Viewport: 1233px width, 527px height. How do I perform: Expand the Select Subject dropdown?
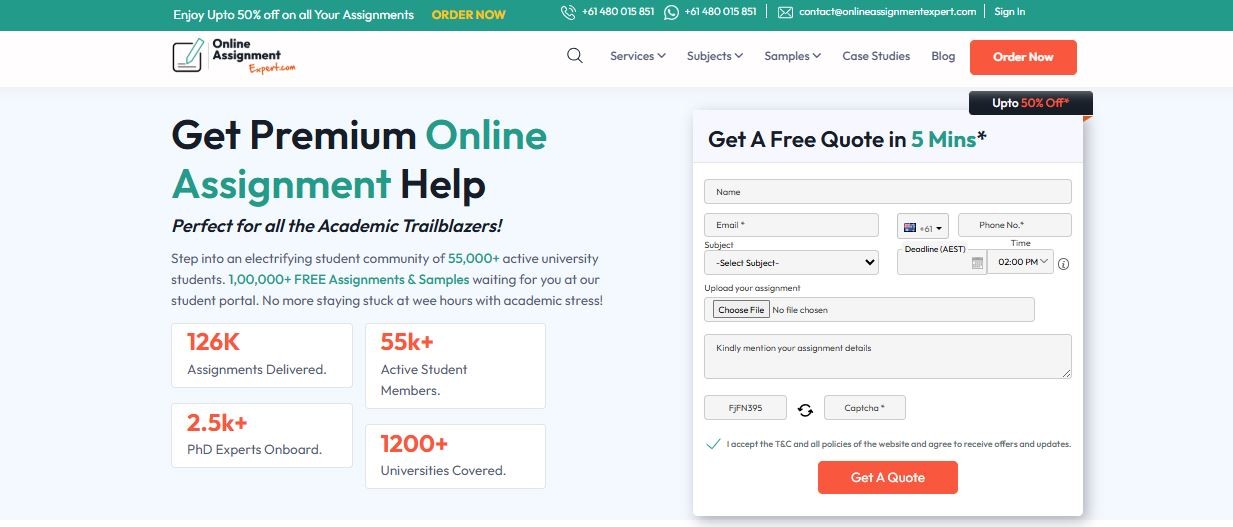tap(791, 262)
